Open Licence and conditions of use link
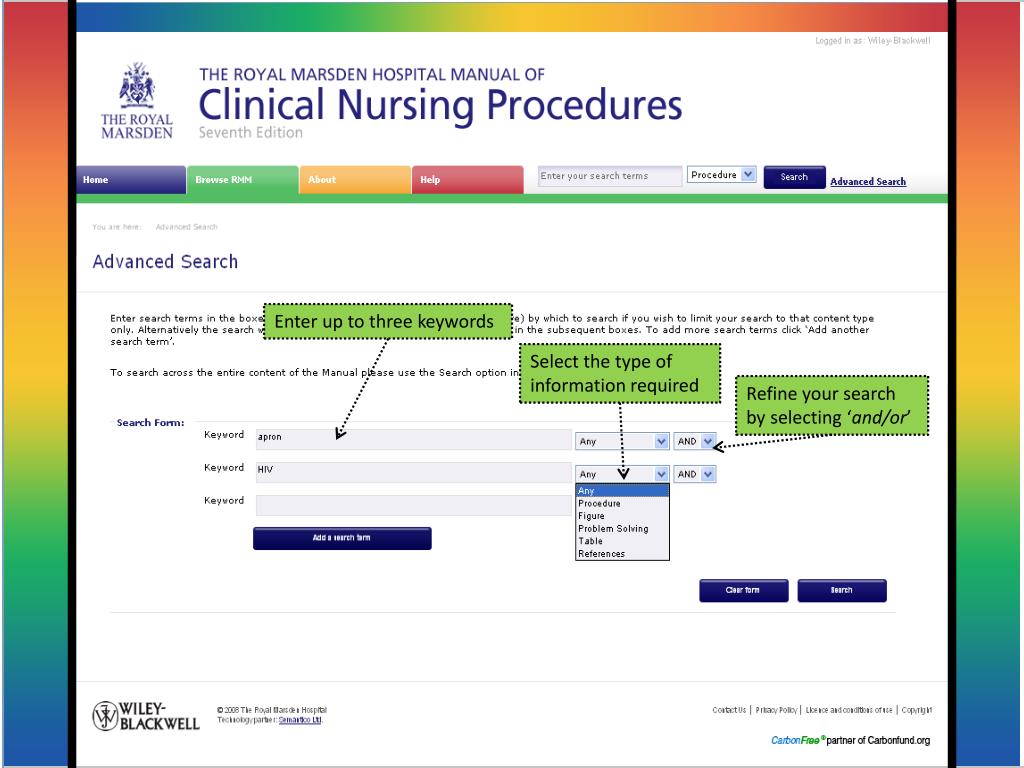Screen dimensions: 1024x768 pos(849,710)
